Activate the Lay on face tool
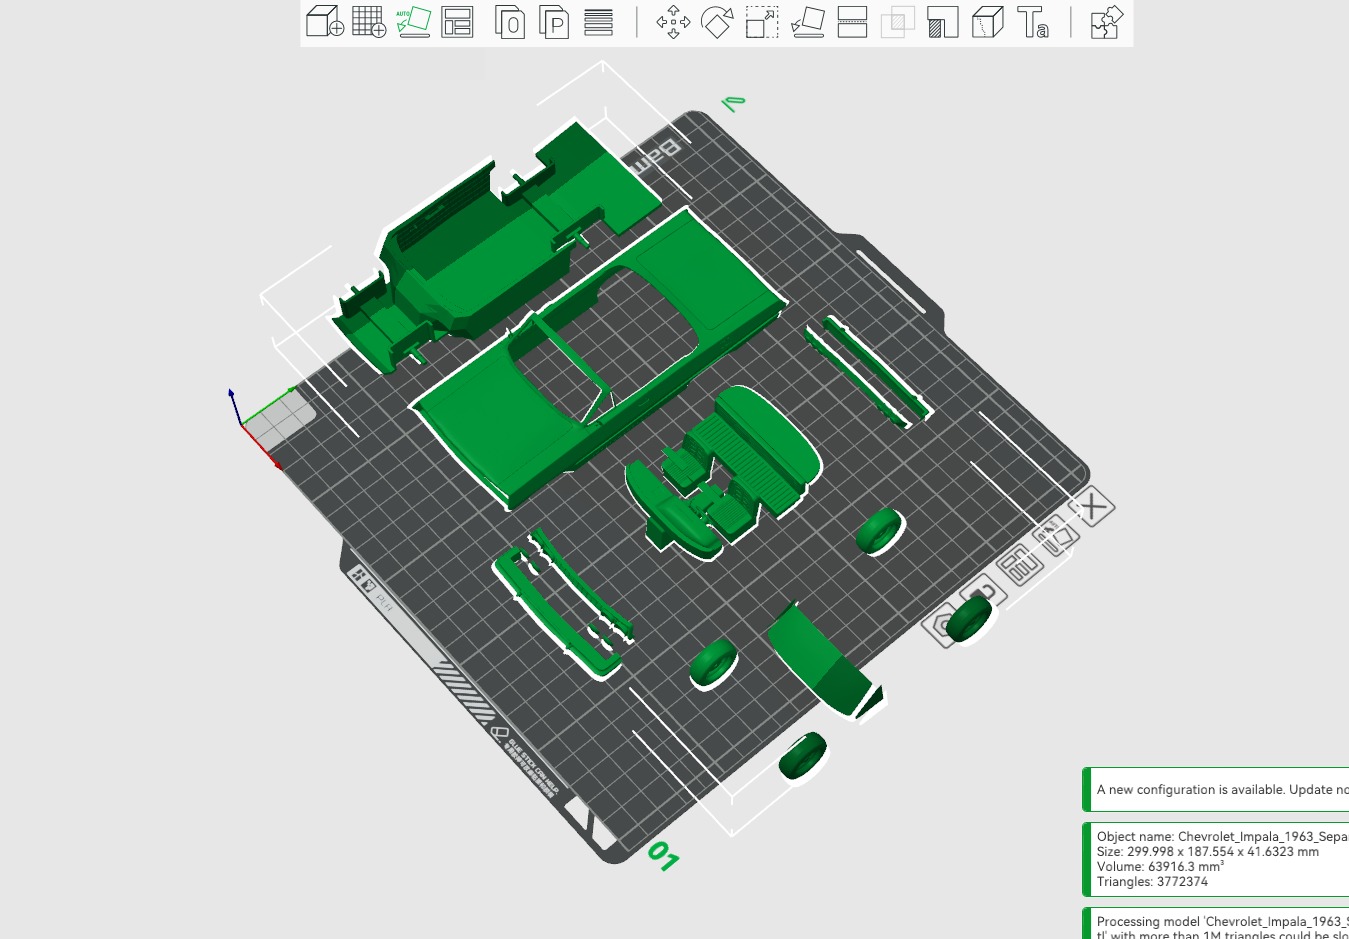This screenshot has height=939, width=1349. [x=807, y=22]
